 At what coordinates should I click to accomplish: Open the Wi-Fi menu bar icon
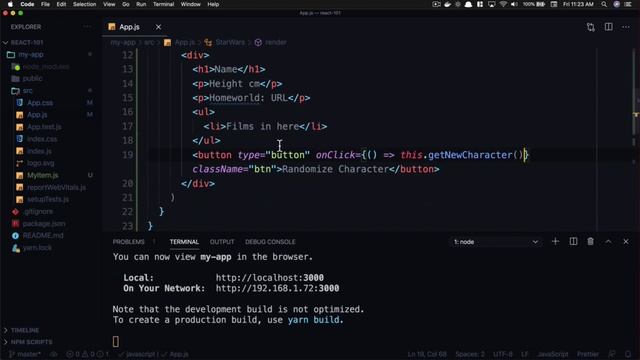click(503, 4)
